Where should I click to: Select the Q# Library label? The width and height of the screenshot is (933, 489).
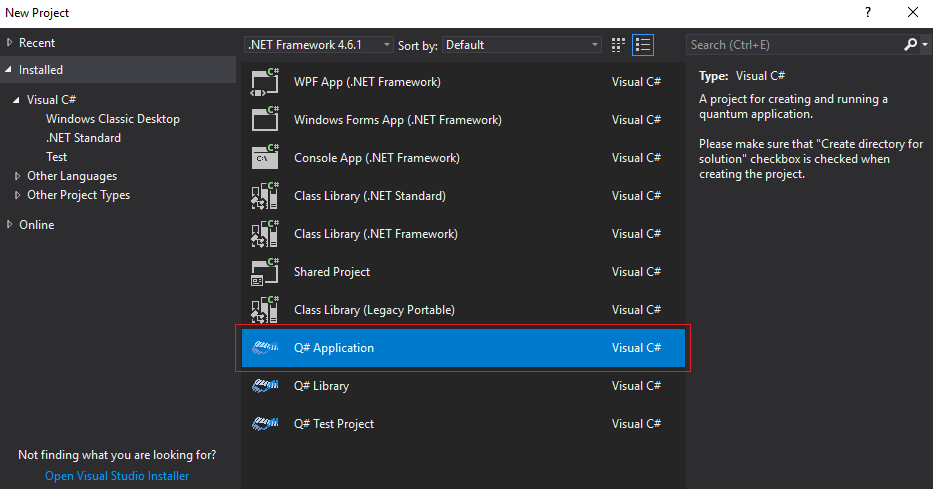tap(321, 386)
